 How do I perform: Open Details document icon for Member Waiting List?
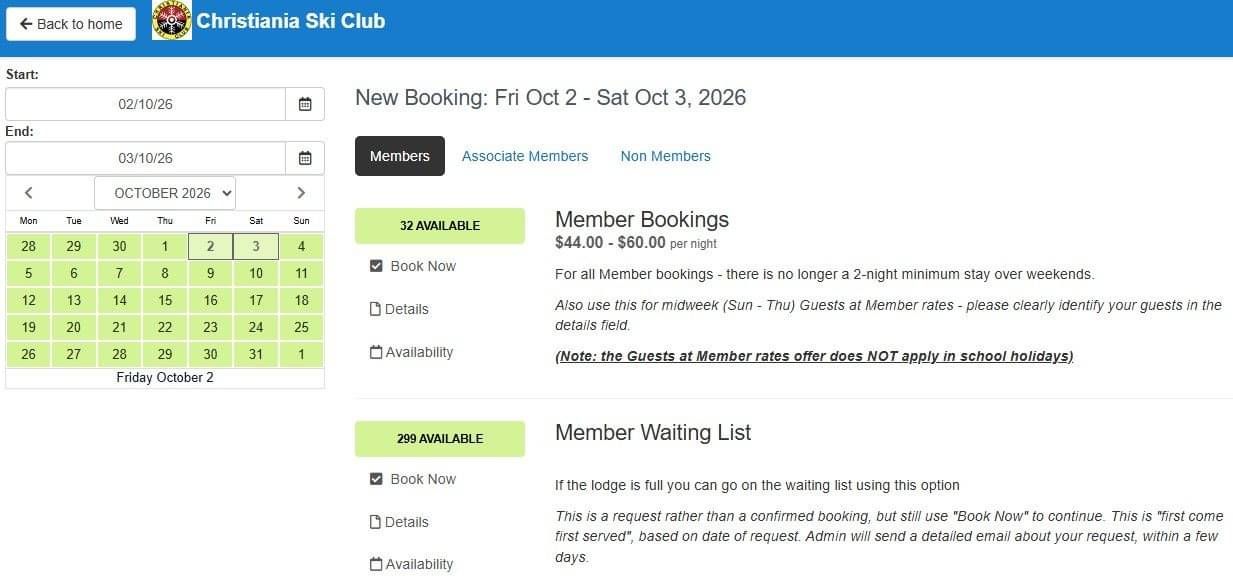point(376,522)
